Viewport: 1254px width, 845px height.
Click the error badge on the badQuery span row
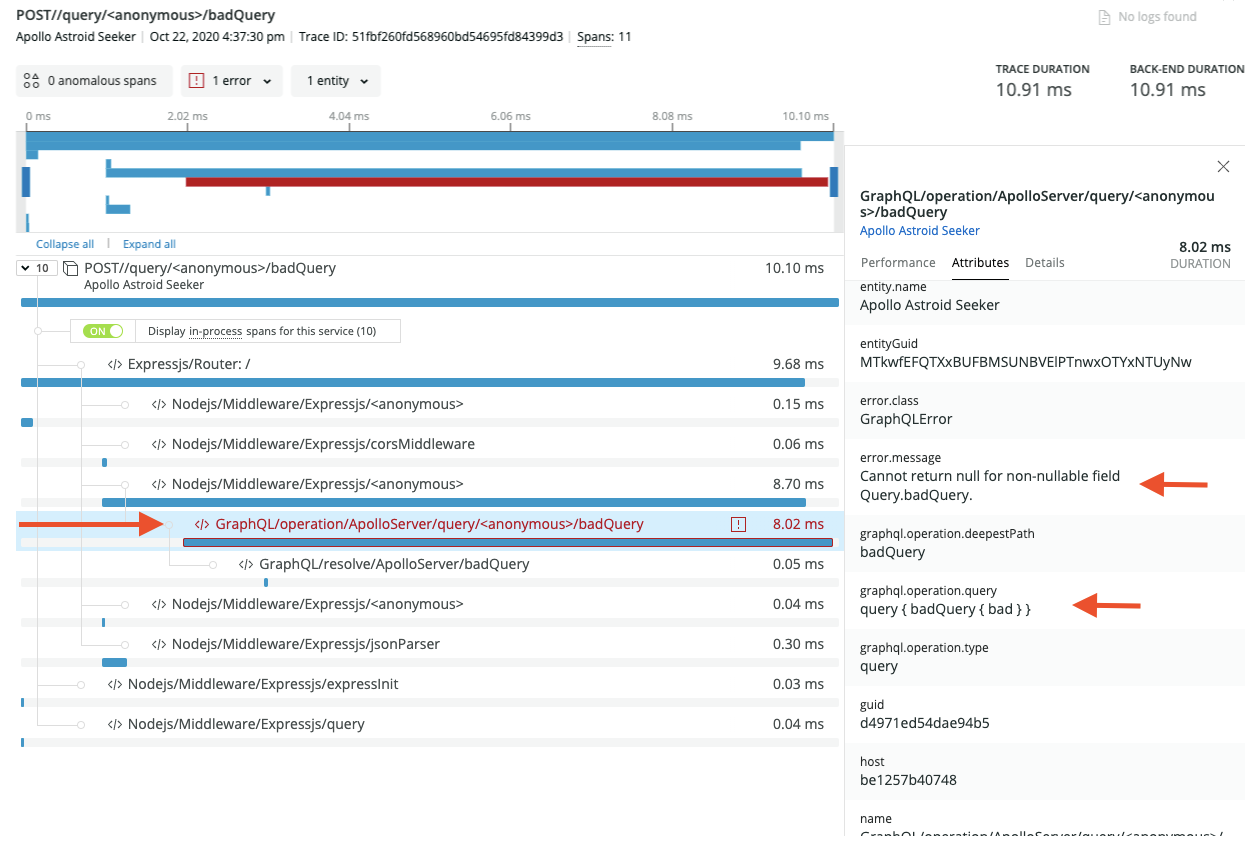click(x=738, y=524)
